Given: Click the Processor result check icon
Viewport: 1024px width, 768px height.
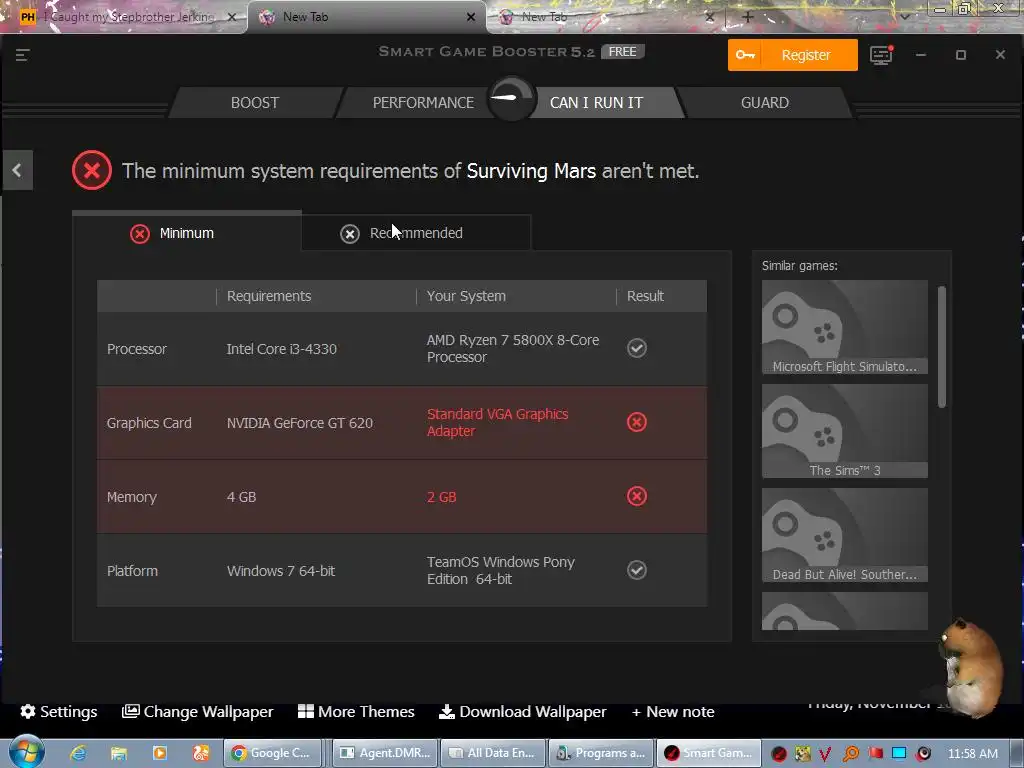Looking at the screenshot, I should pyautogui.click(x=637, y=348).
